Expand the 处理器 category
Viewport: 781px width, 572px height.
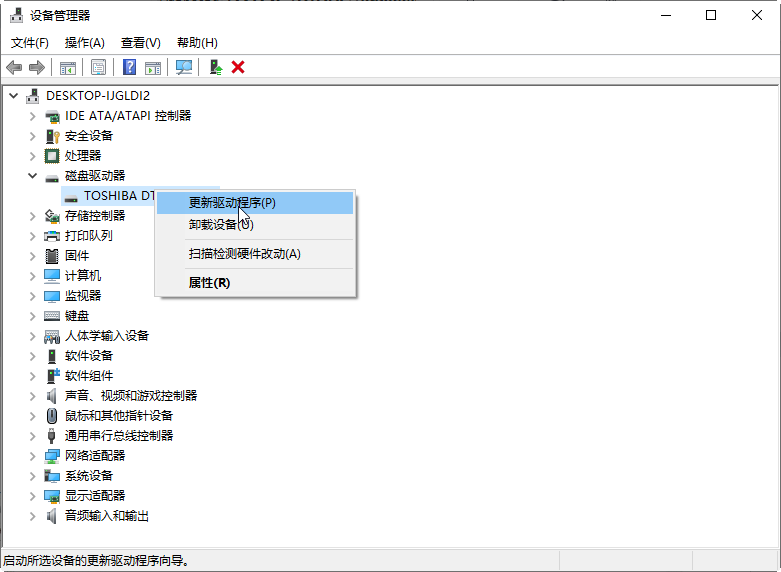[32, 156]
